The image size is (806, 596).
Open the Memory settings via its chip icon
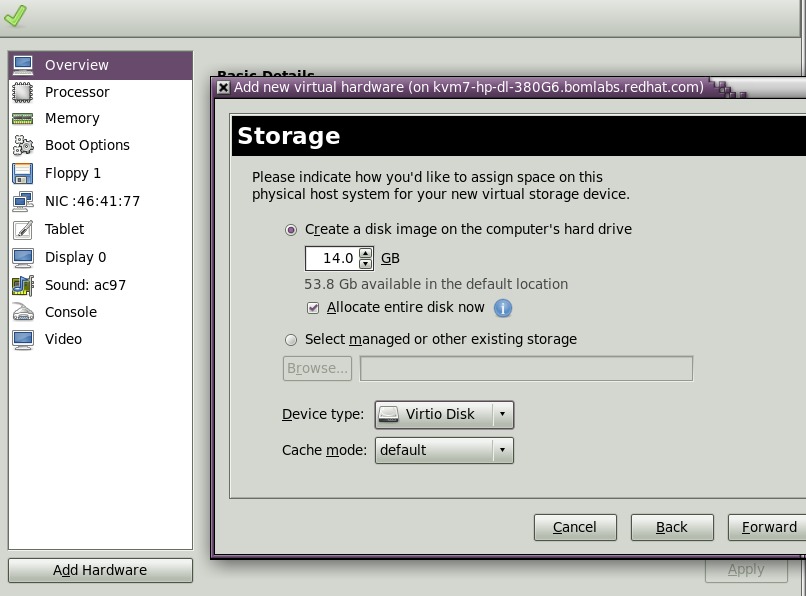point(22,118)
